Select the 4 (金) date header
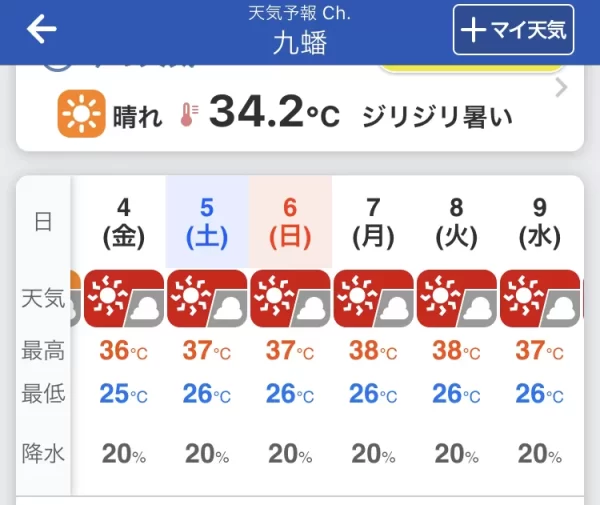Screen dimensions: 600x505 (124, 223)
